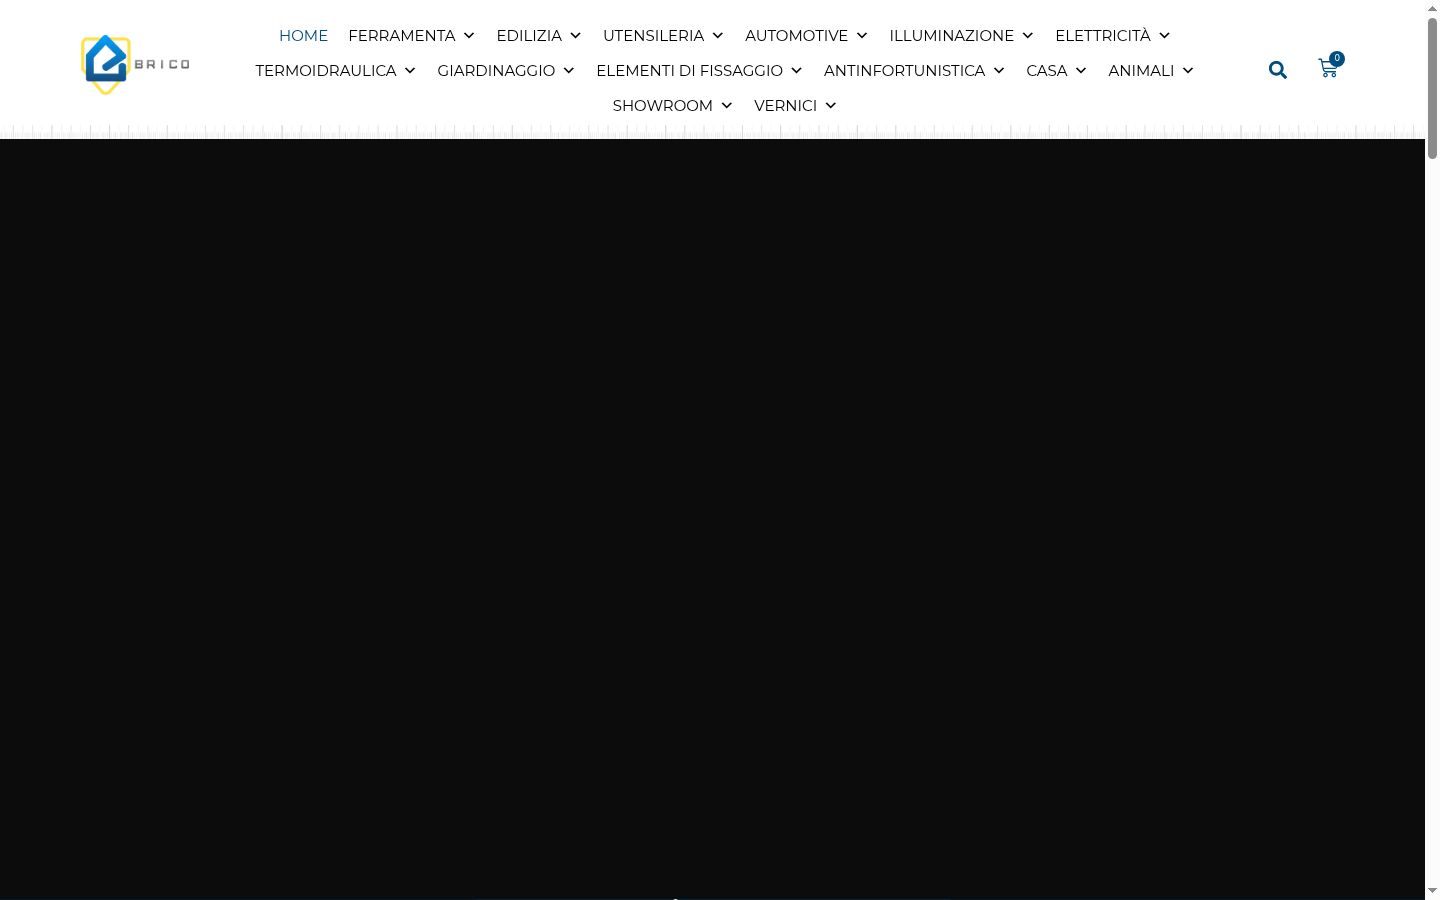This screenshot has height=900, width=1440.
Task: Open the UTENSILERIA menu
Action: (653, 35)
